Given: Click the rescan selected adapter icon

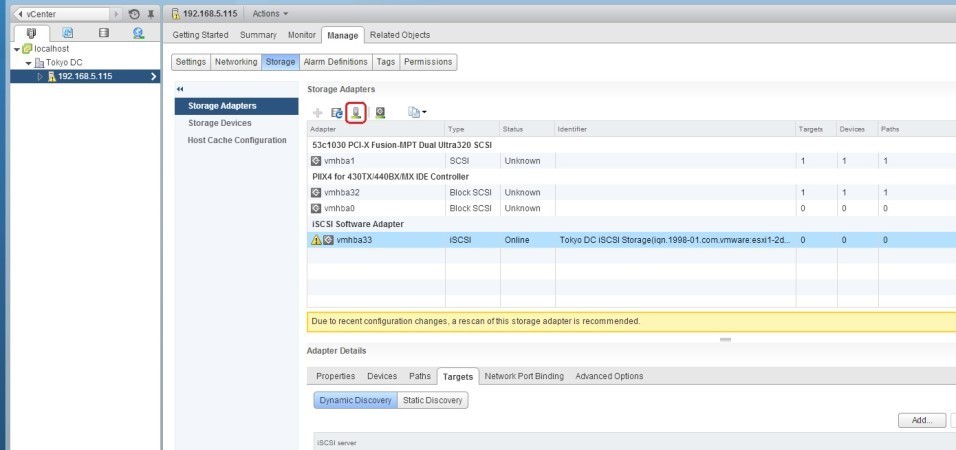Looking at the screenshot, I should click(x=380, y=113).
